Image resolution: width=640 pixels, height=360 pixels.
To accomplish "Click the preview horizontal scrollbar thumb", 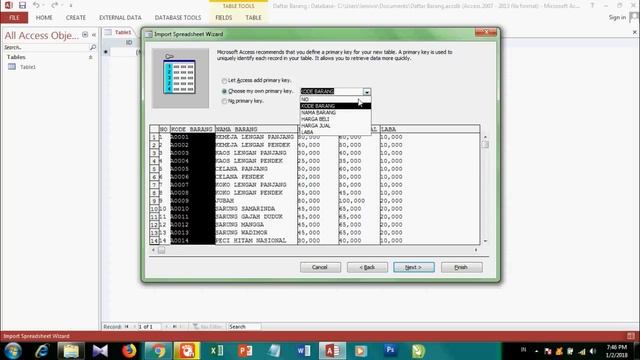I will tap(162, 250).
